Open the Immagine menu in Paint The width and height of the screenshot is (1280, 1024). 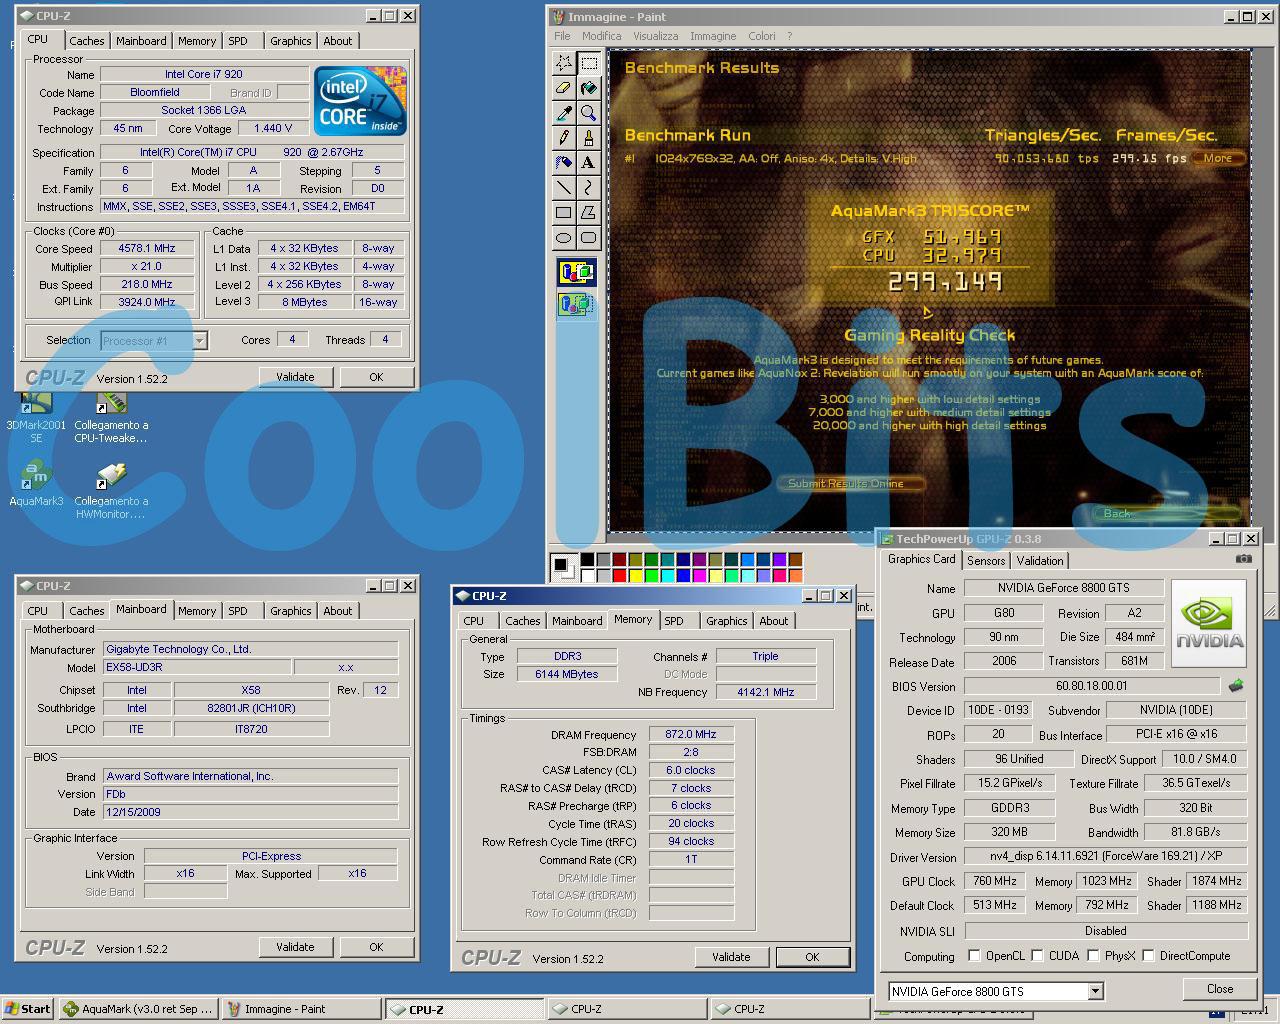click(x=713, y=36)
